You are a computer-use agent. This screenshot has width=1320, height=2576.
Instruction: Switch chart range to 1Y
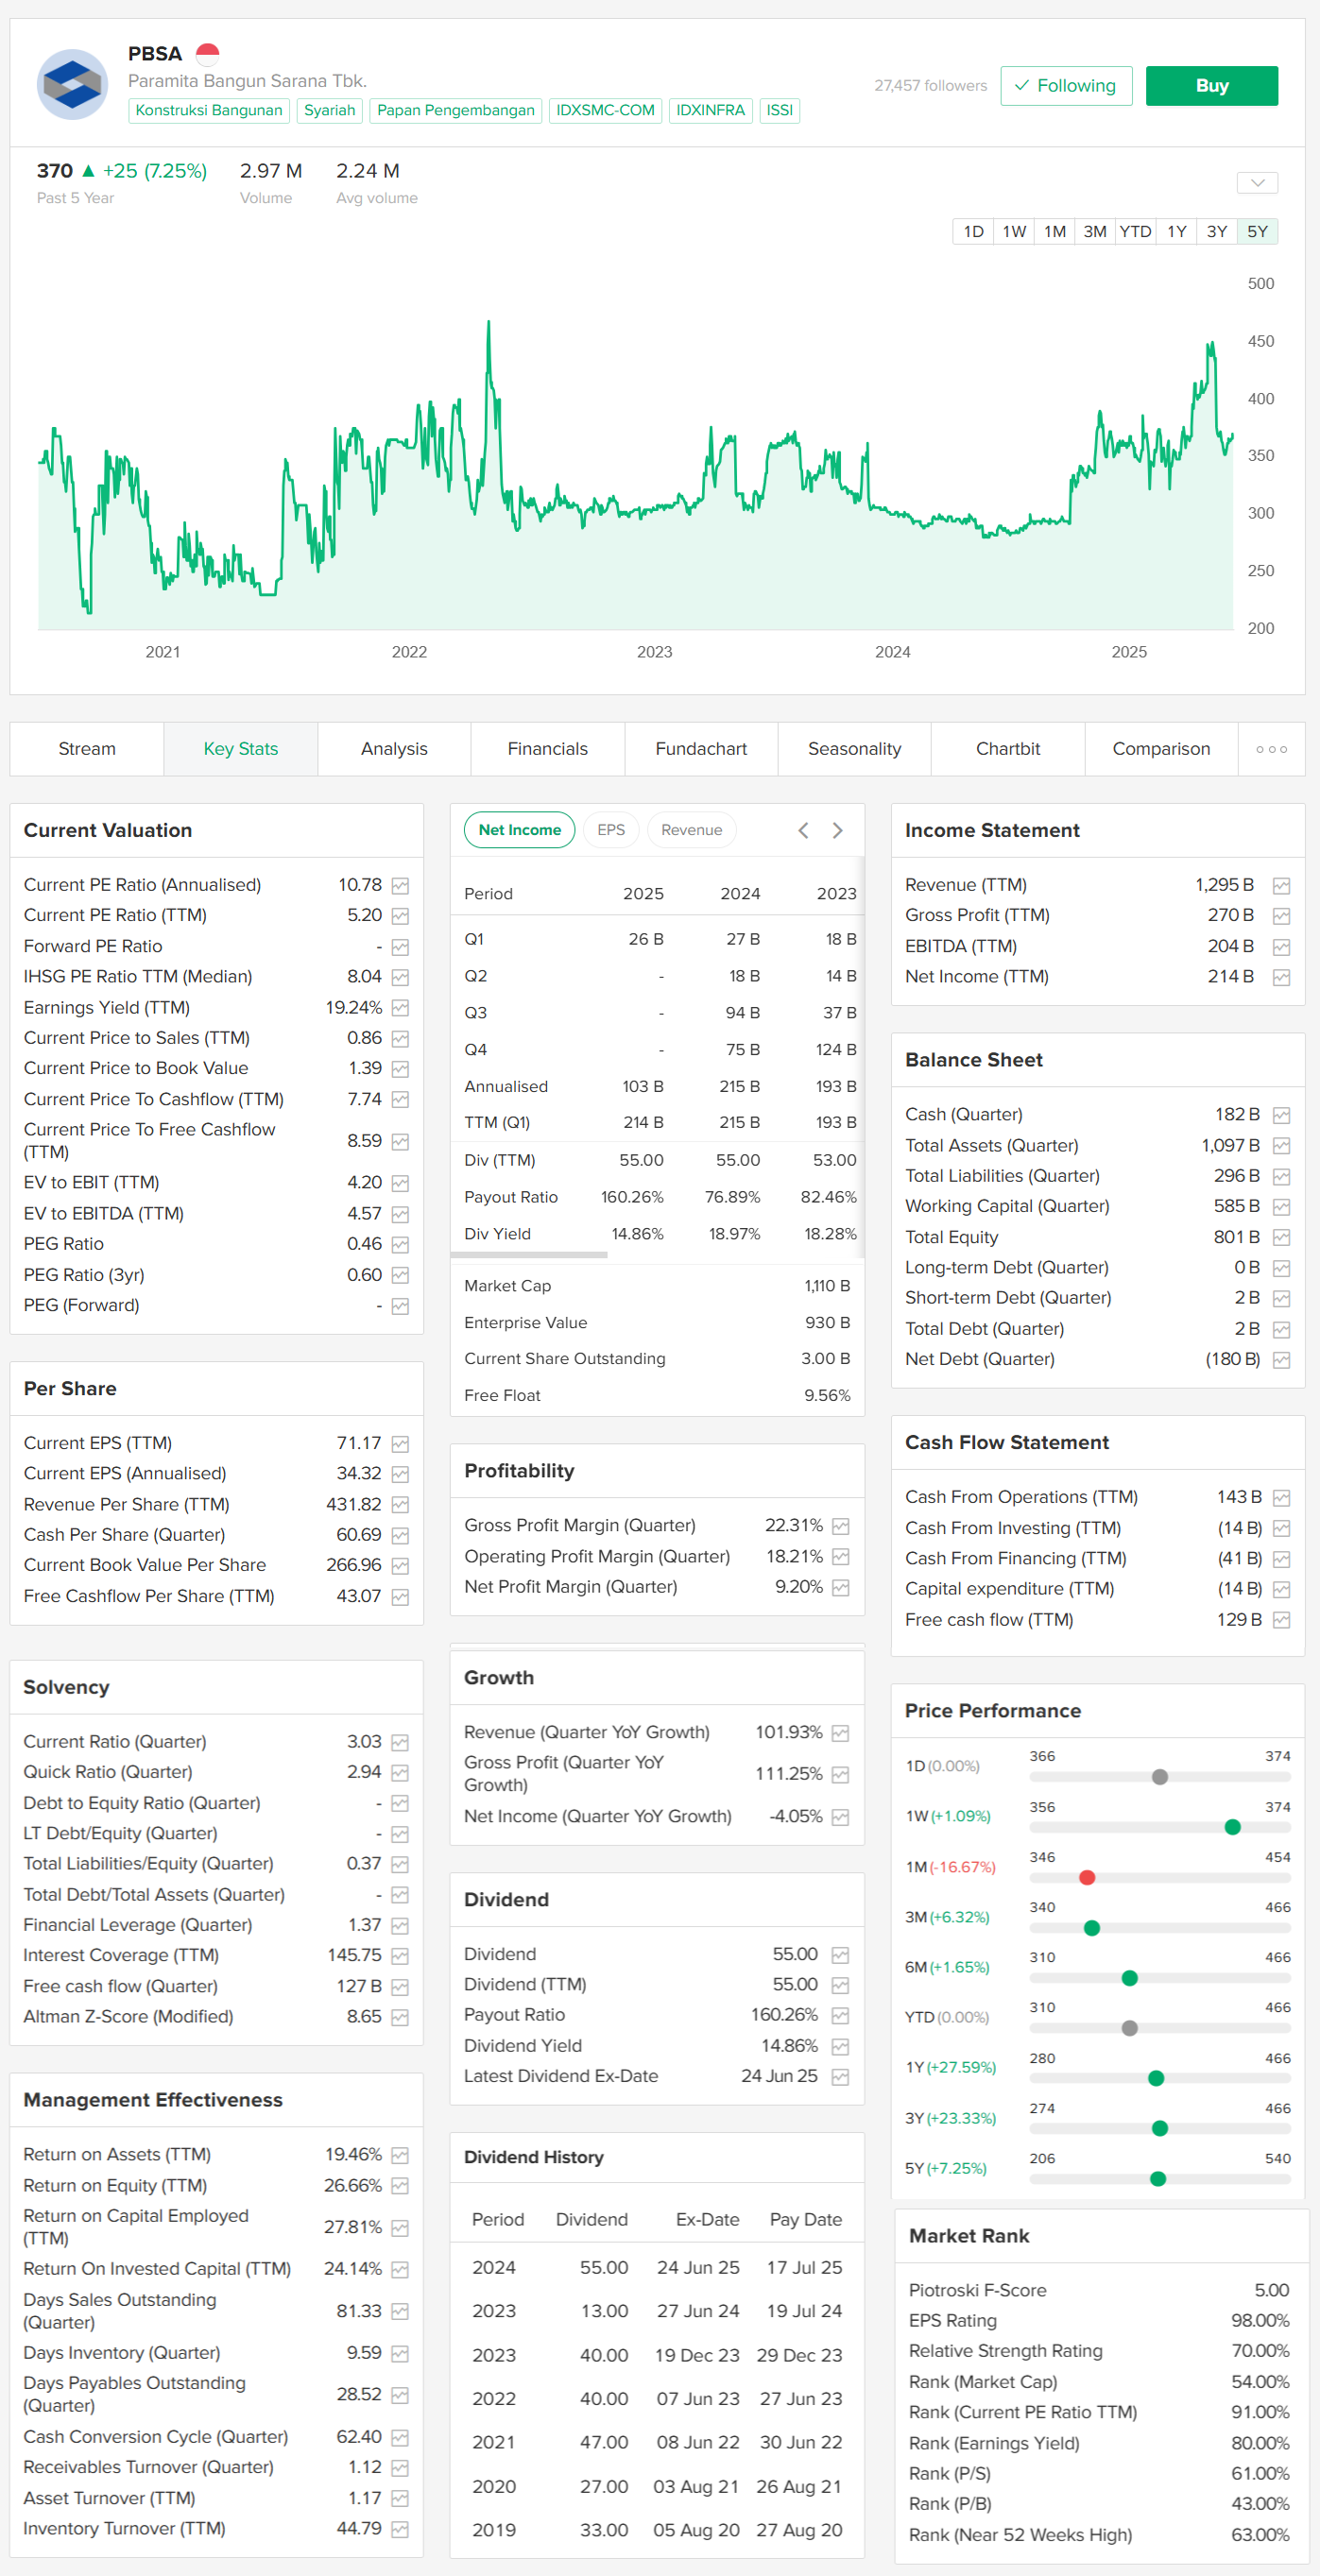(1176, 231)
